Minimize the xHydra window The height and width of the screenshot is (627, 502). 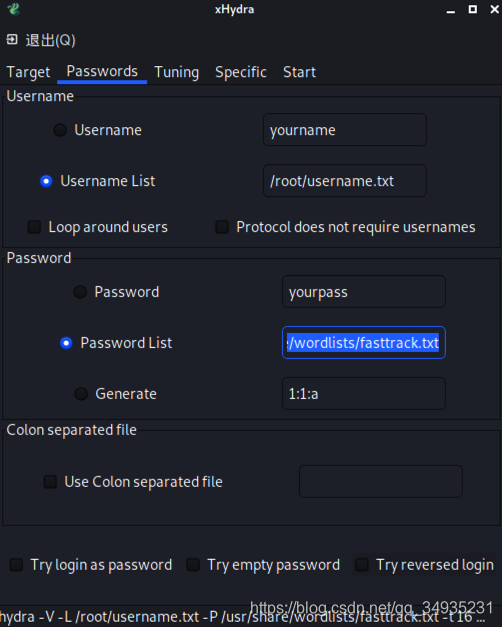451,10
